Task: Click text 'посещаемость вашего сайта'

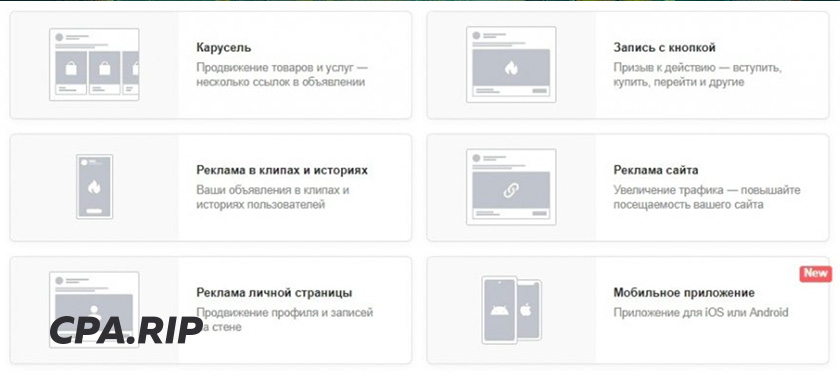Action: 688,205
